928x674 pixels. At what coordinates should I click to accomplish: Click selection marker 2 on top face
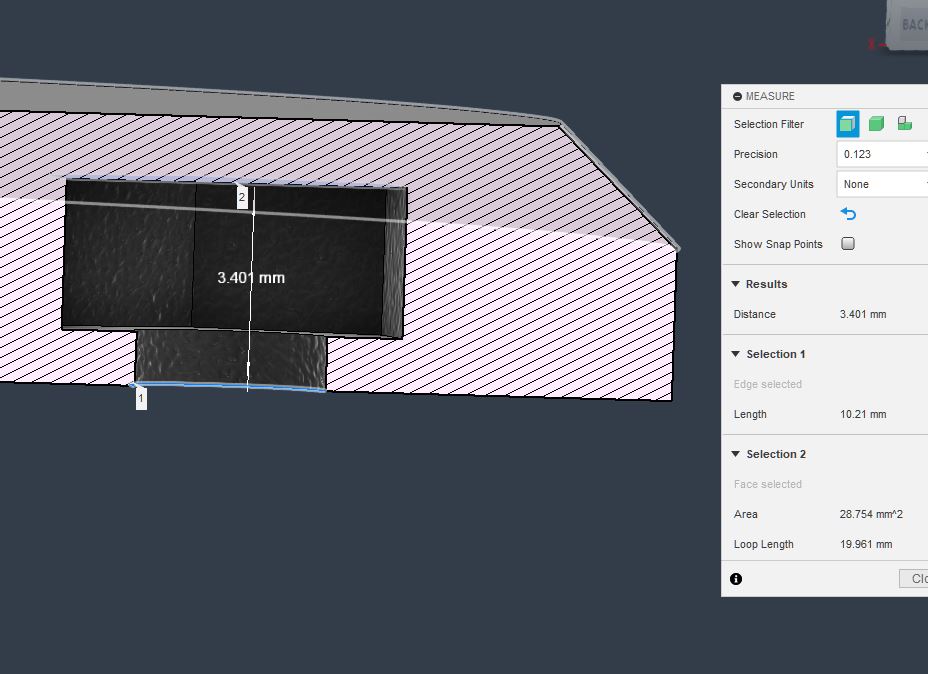[242, 198]
